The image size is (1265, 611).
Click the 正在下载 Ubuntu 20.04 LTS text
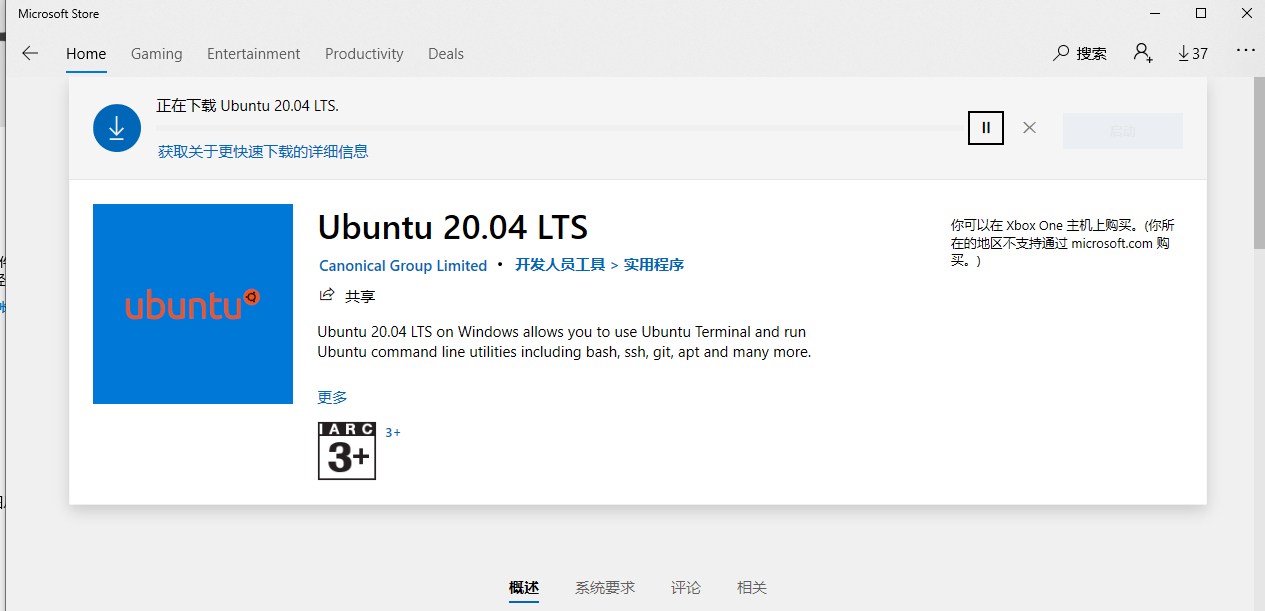coord(248,105)
